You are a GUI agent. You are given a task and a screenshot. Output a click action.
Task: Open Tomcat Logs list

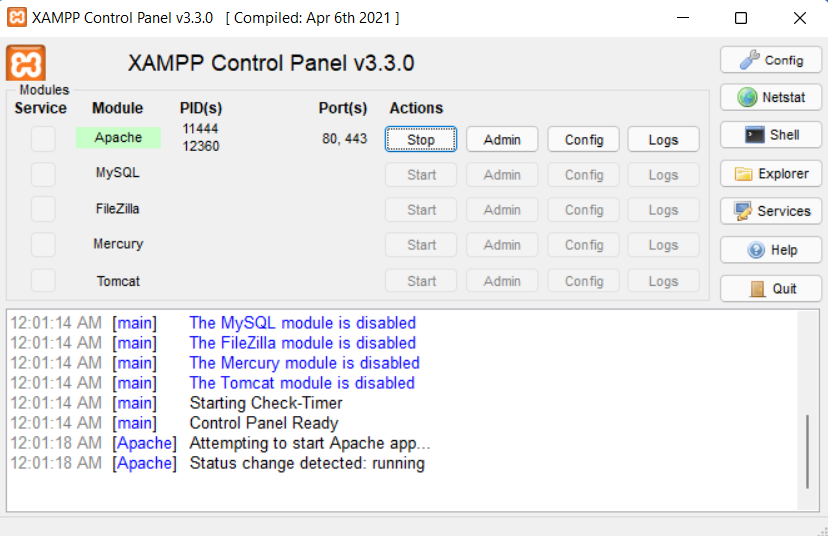(x=663, y=281)
